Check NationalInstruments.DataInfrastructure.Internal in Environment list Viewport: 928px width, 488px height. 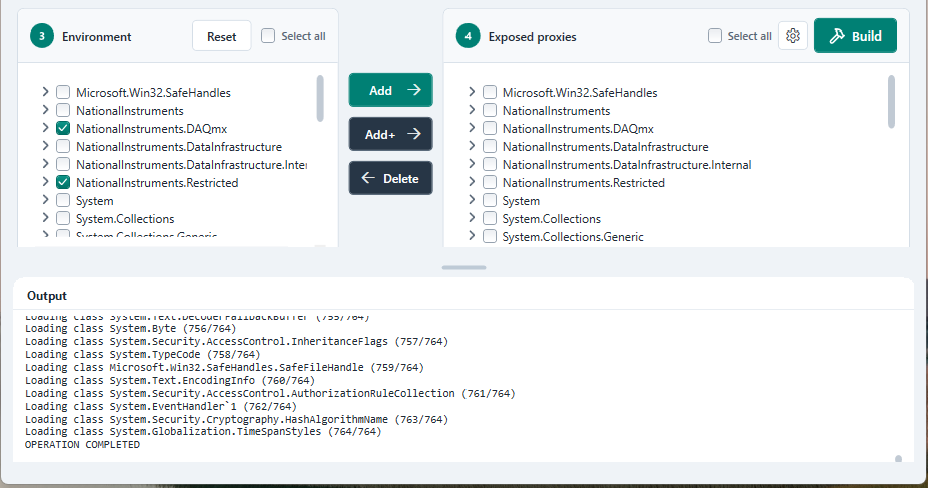(x=63, y=164)
